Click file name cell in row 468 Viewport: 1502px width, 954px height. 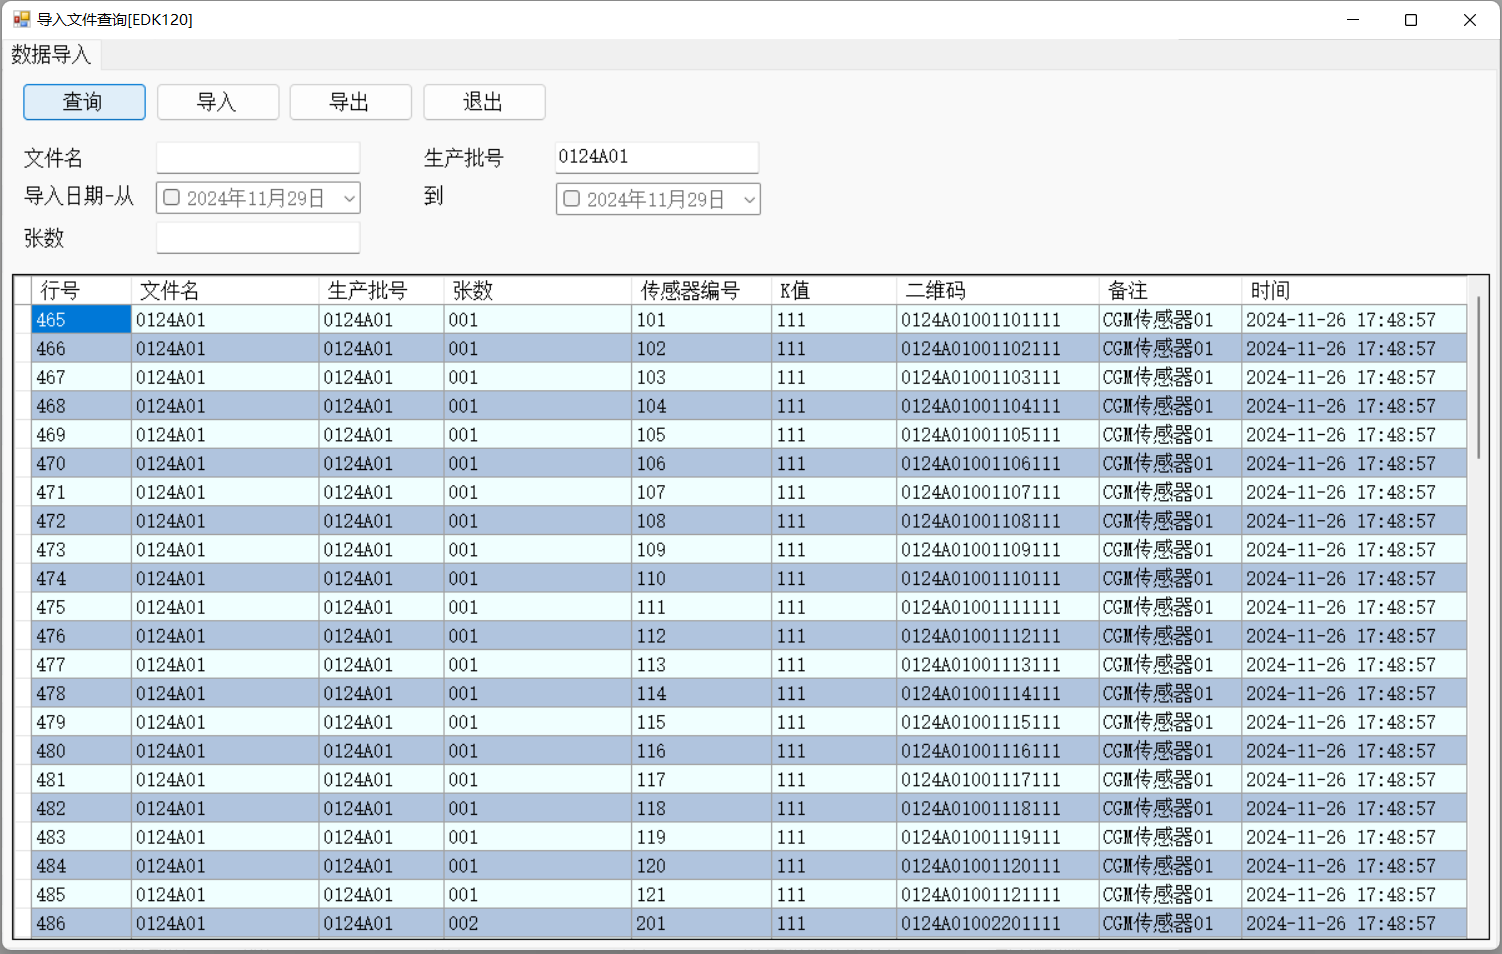tap(225, 406)
